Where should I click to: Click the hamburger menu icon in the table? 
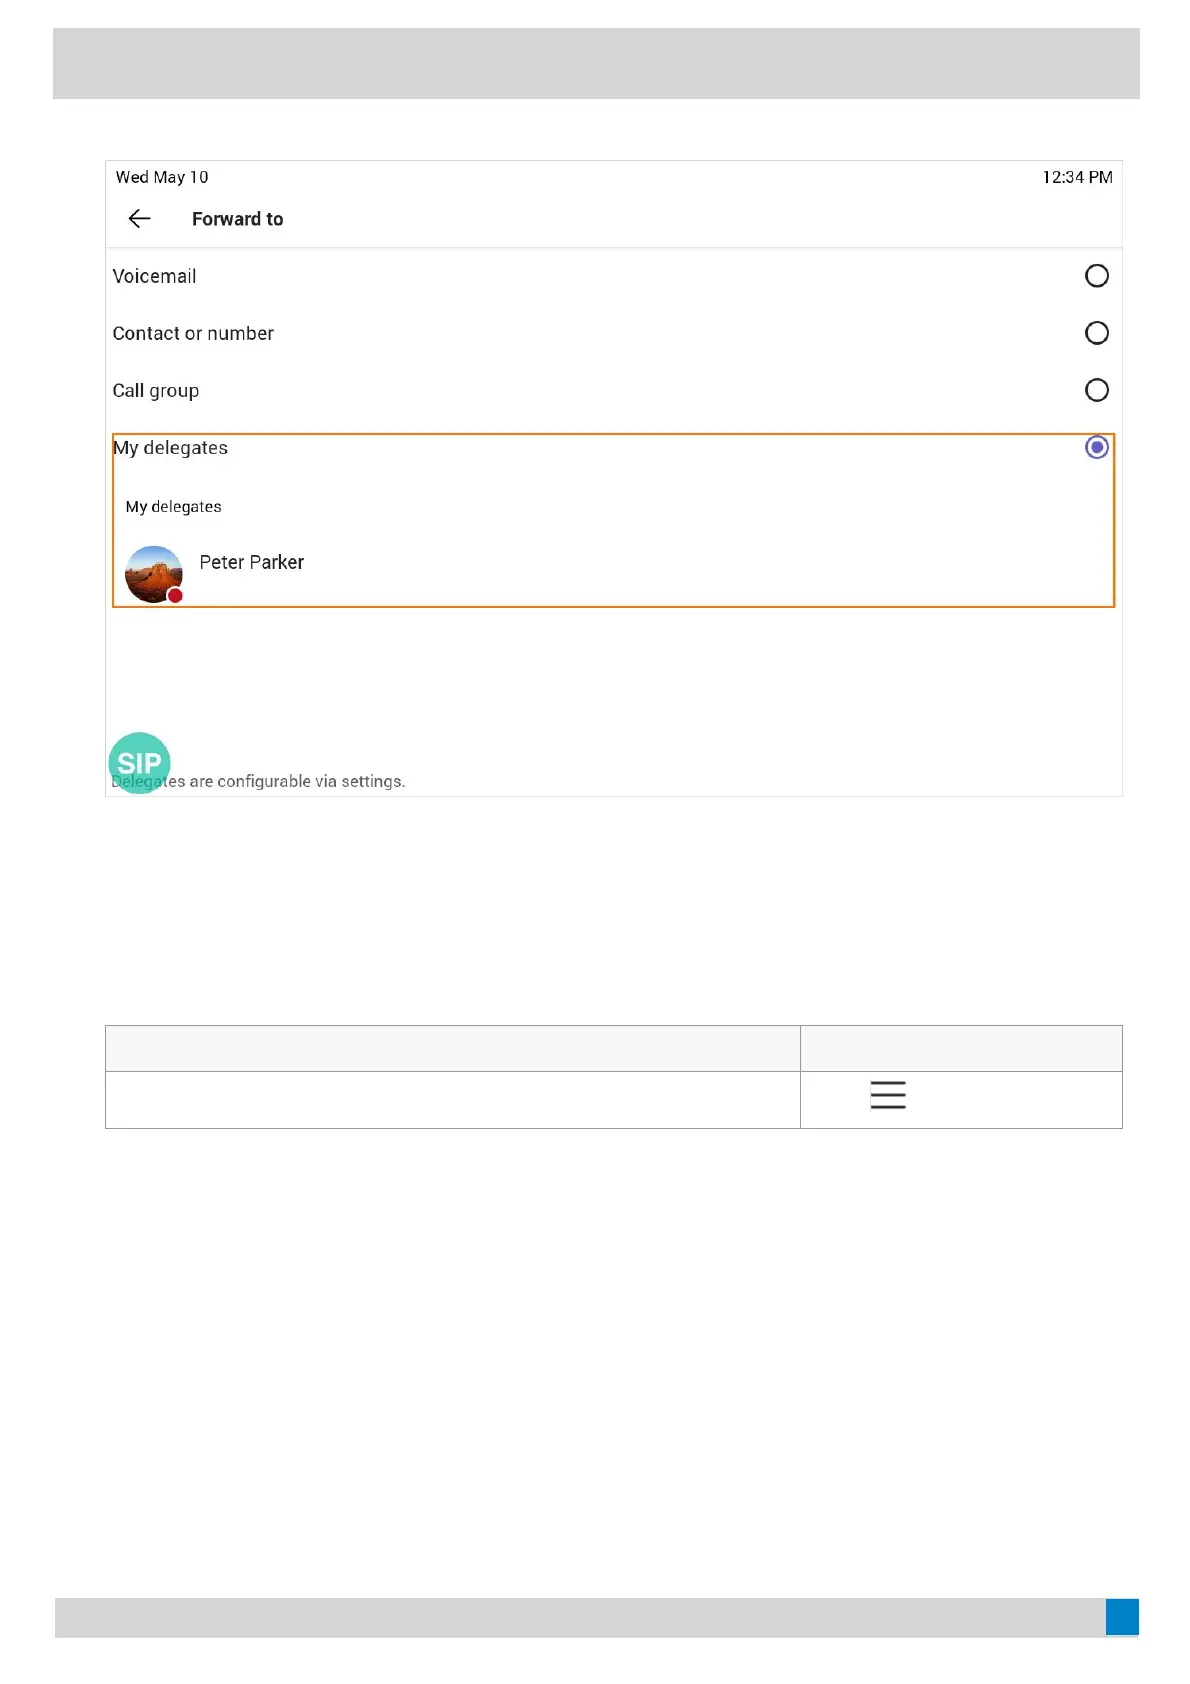[x=888, y=1095]
